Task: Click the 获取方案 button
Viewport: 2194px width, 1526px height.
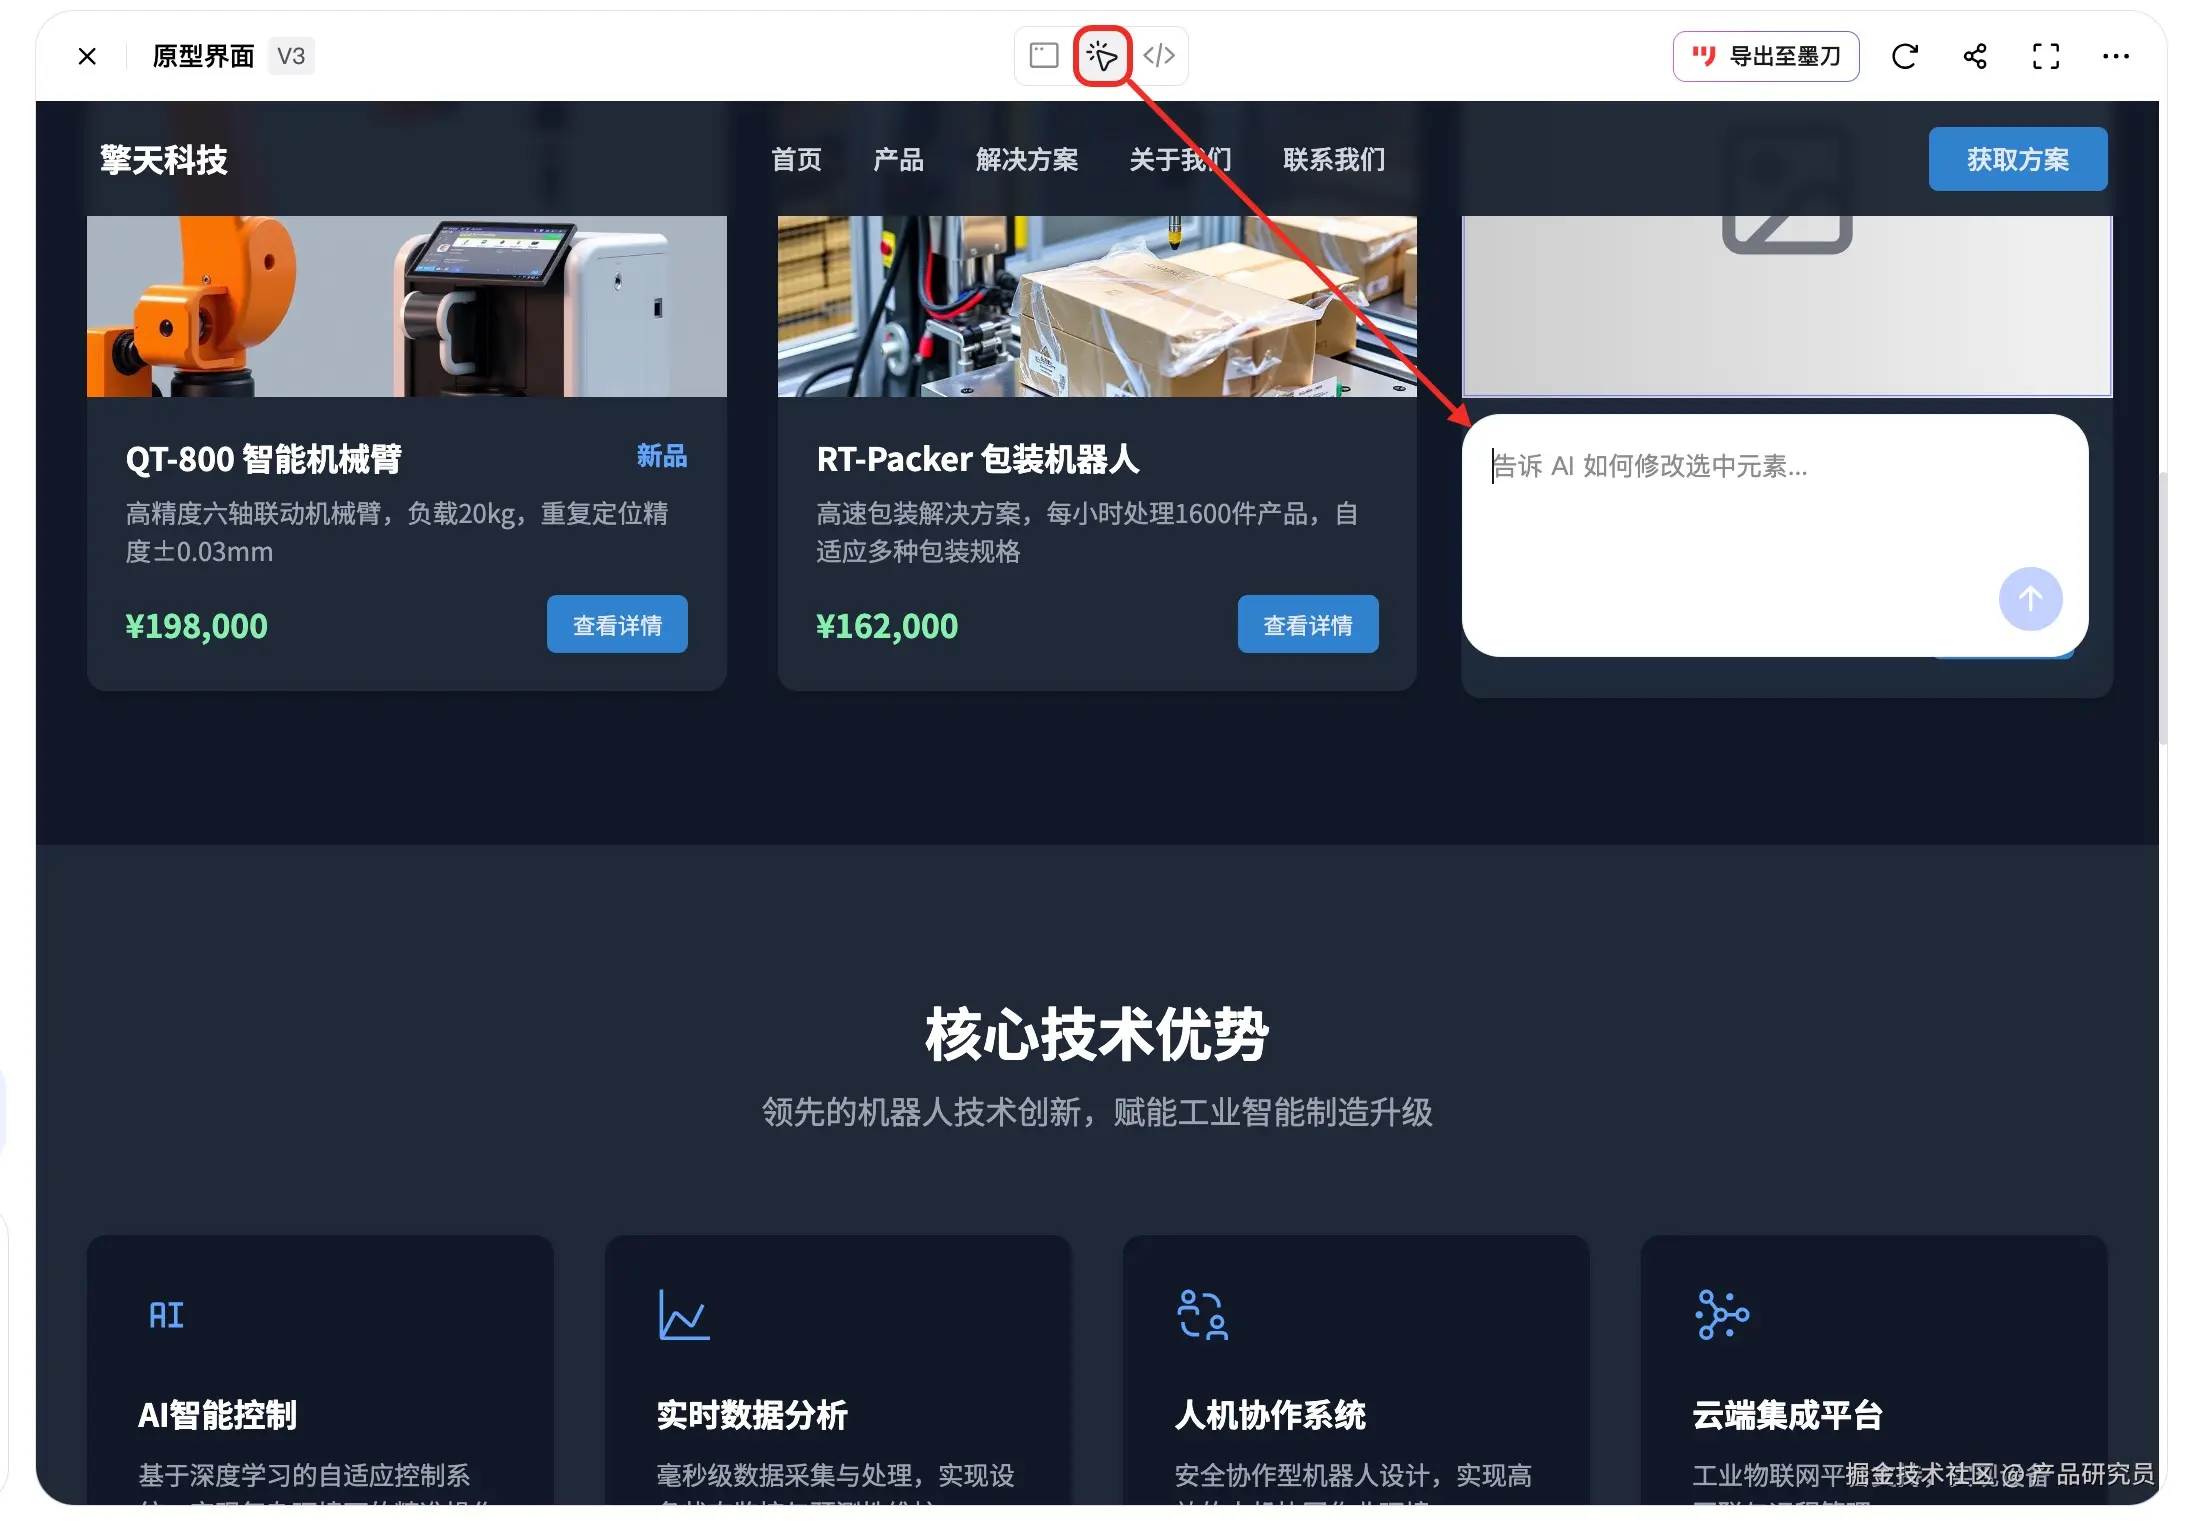Action: (x=2017, y=160)
